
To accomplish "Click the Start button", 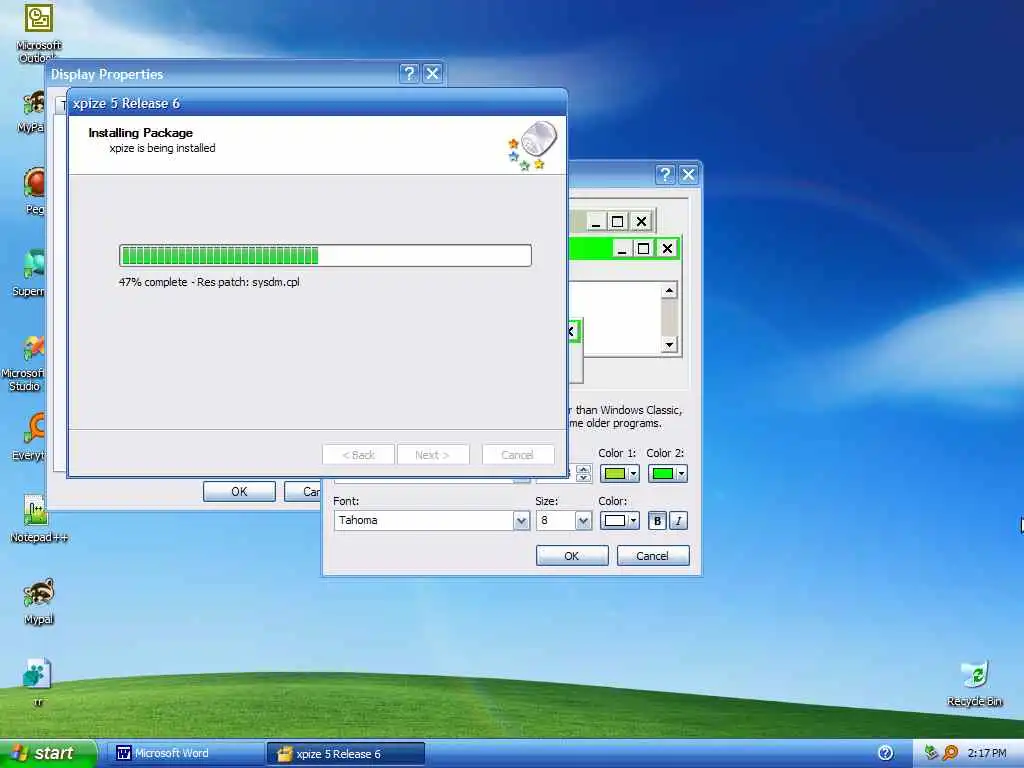I will click(47, 753).
